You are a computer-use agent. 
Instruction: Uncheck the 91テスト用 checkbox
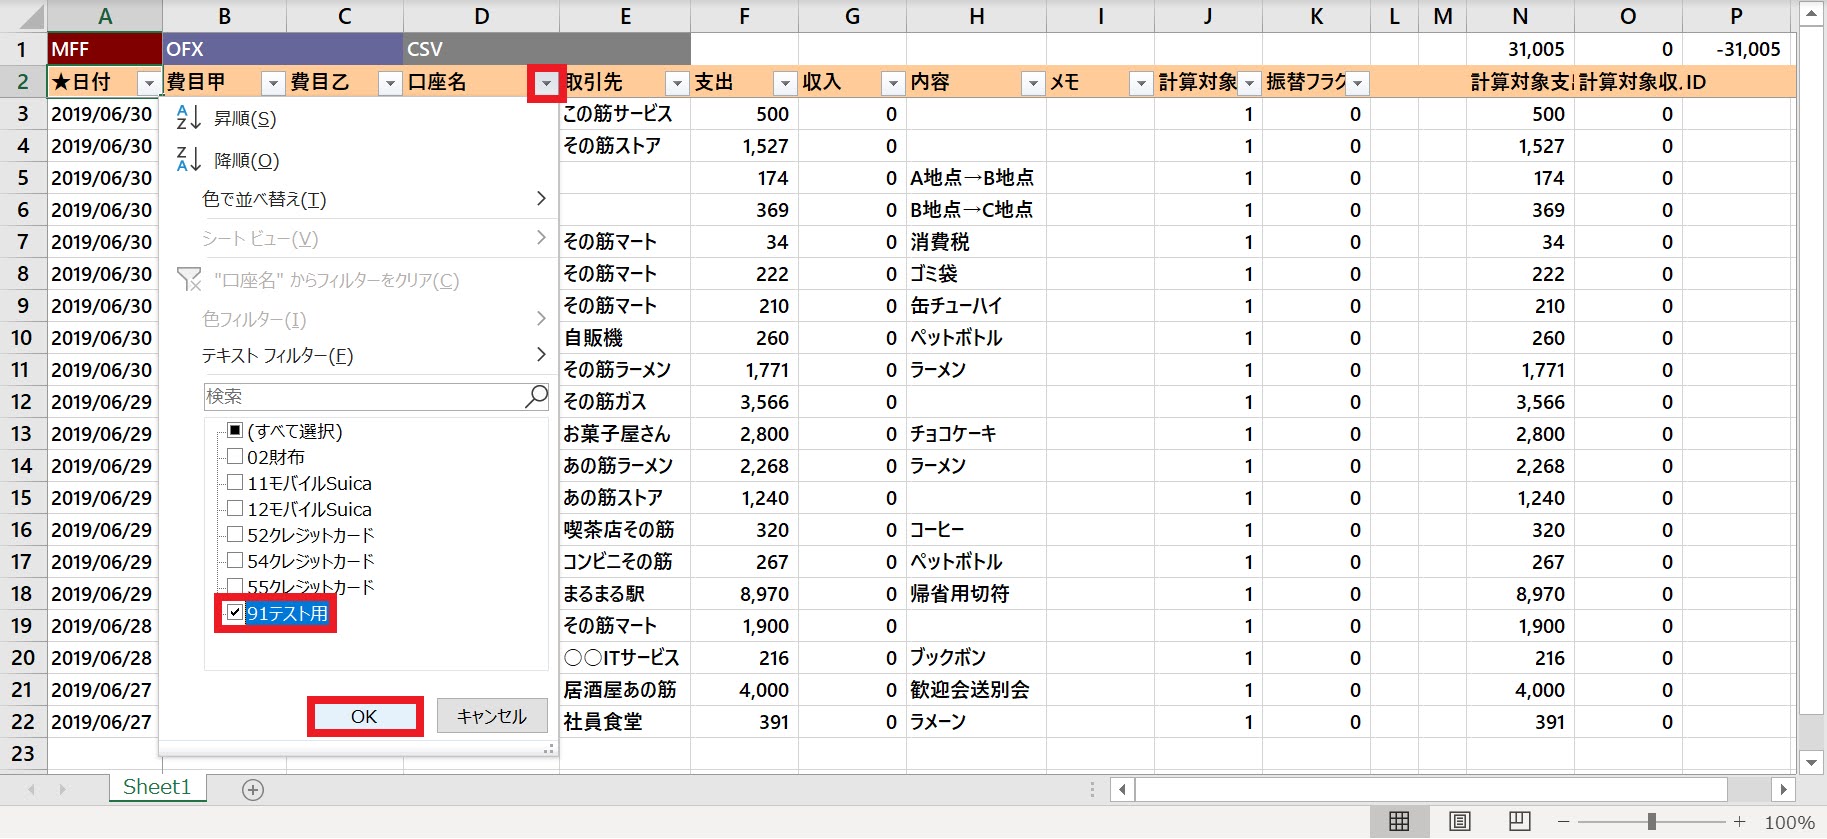click(x=235, y=613)
